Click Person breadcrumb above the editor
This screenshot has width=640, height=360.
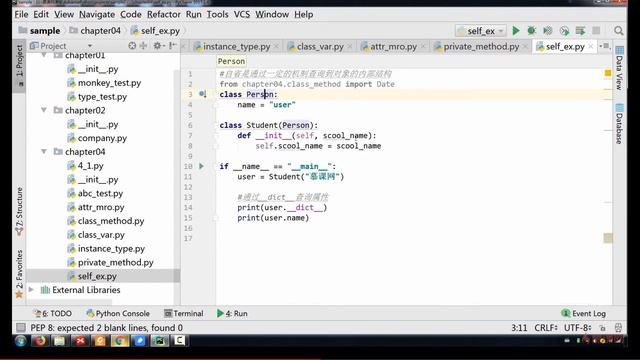tap(231, 61)
